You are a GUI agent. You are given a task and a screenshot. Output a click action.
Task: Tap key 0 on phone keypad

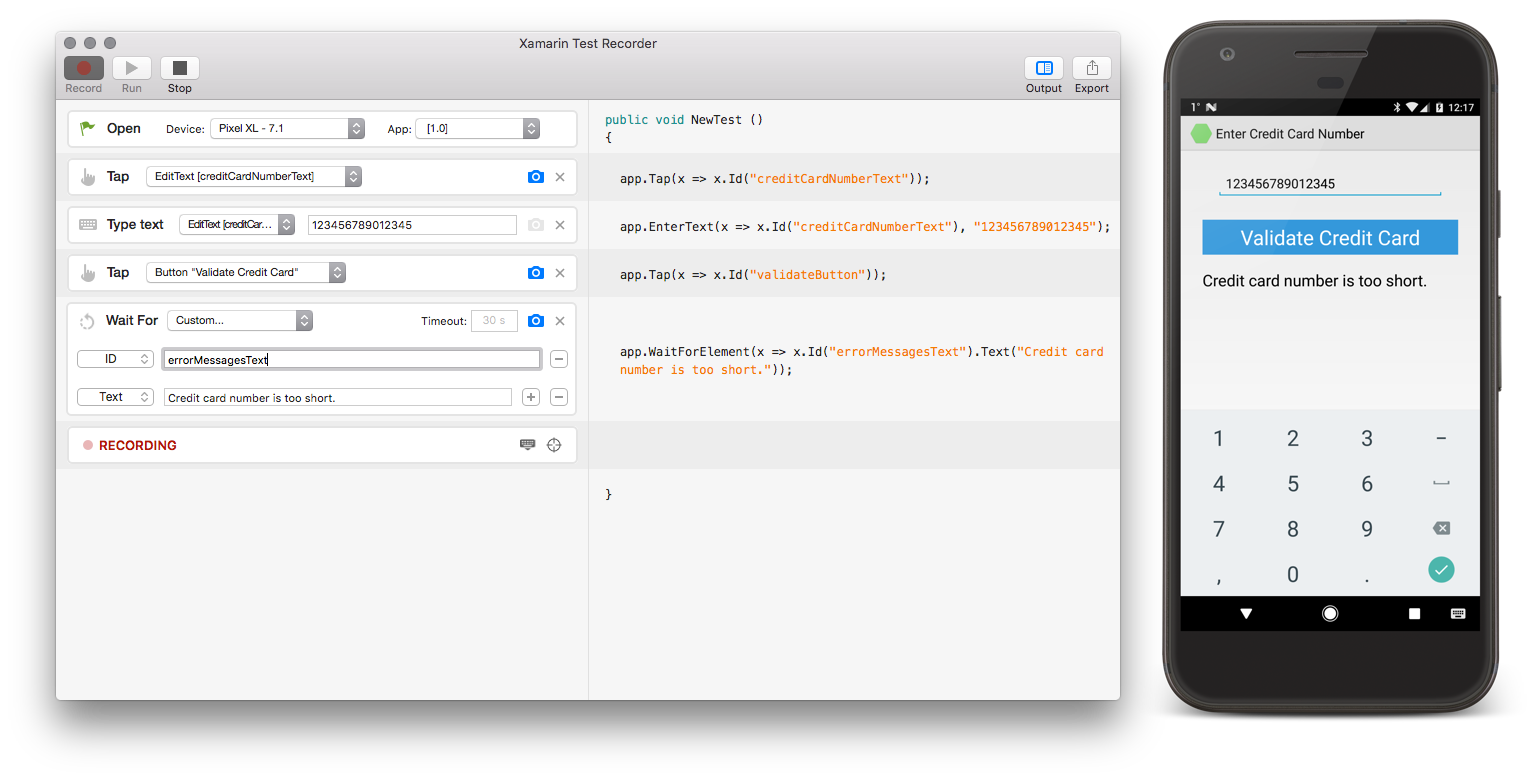pyautogui.click(x=1293, y=574)
